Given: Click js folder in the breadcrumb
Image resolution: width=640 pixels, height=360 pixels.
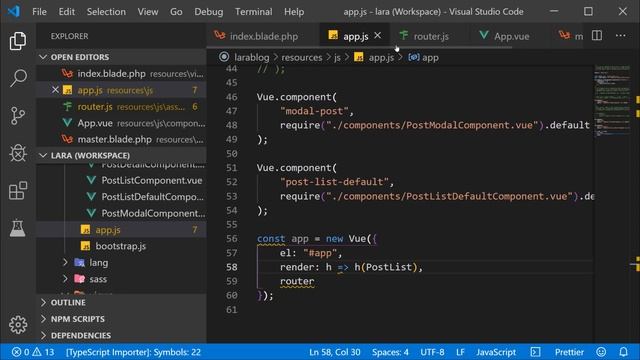Looking at the screenshot, I should (x=337, y=58).
